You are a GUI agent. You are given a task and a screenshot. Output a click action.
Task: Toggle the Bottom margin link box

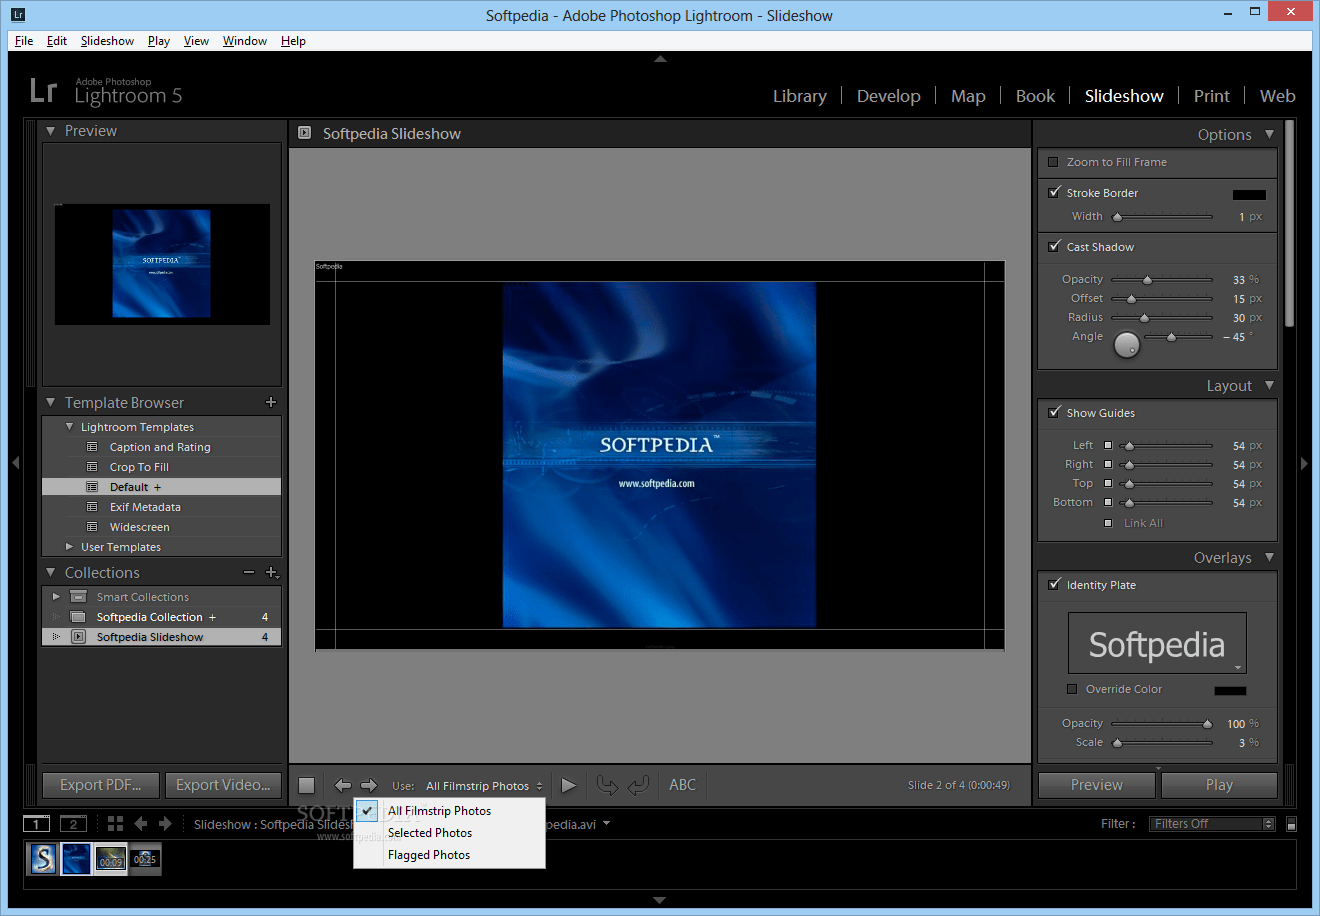pyautogui.click(x=1108, y=502)
